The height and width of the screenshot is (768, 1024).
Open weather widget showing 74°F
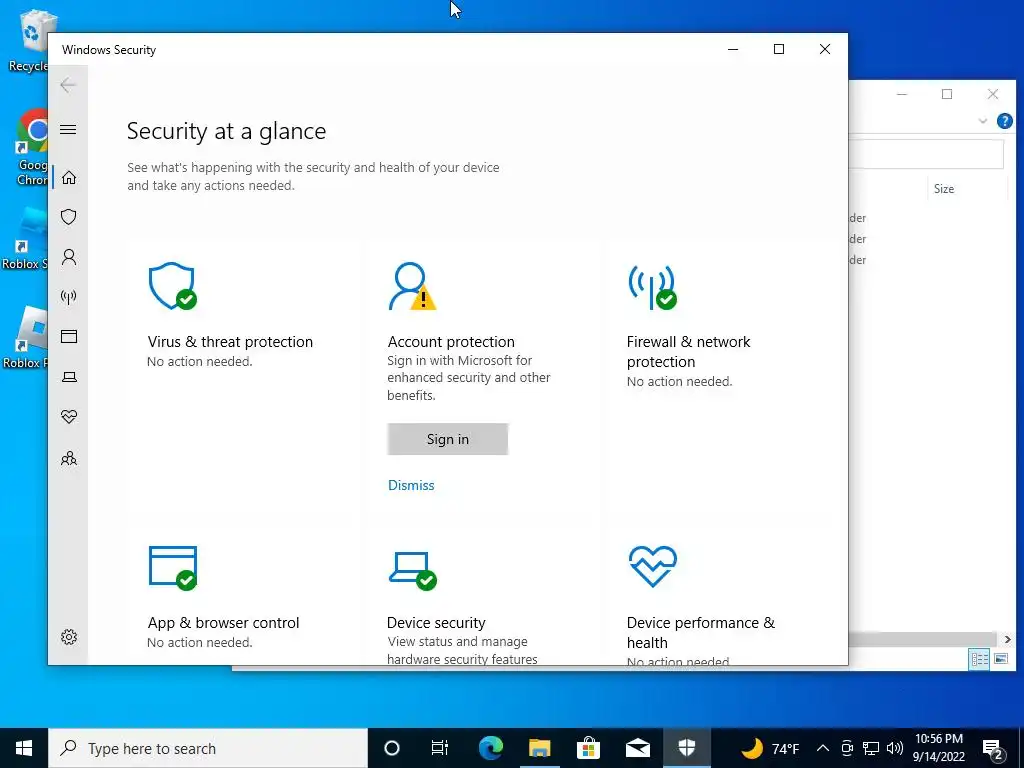tap(771, 748)
